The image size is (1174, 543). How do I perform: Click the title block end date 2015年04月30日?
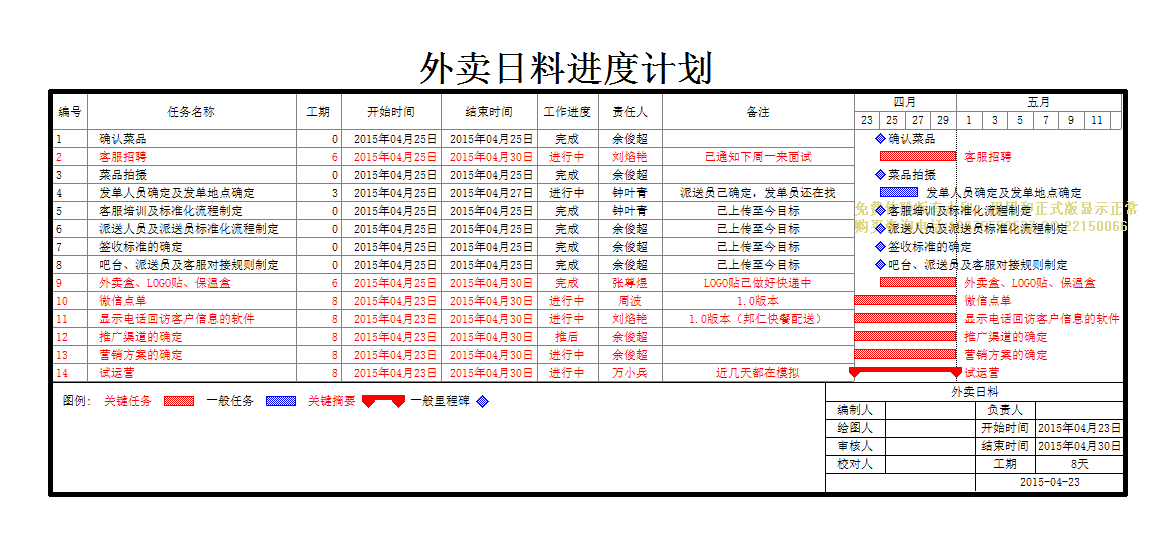[x=1079, y=446]
